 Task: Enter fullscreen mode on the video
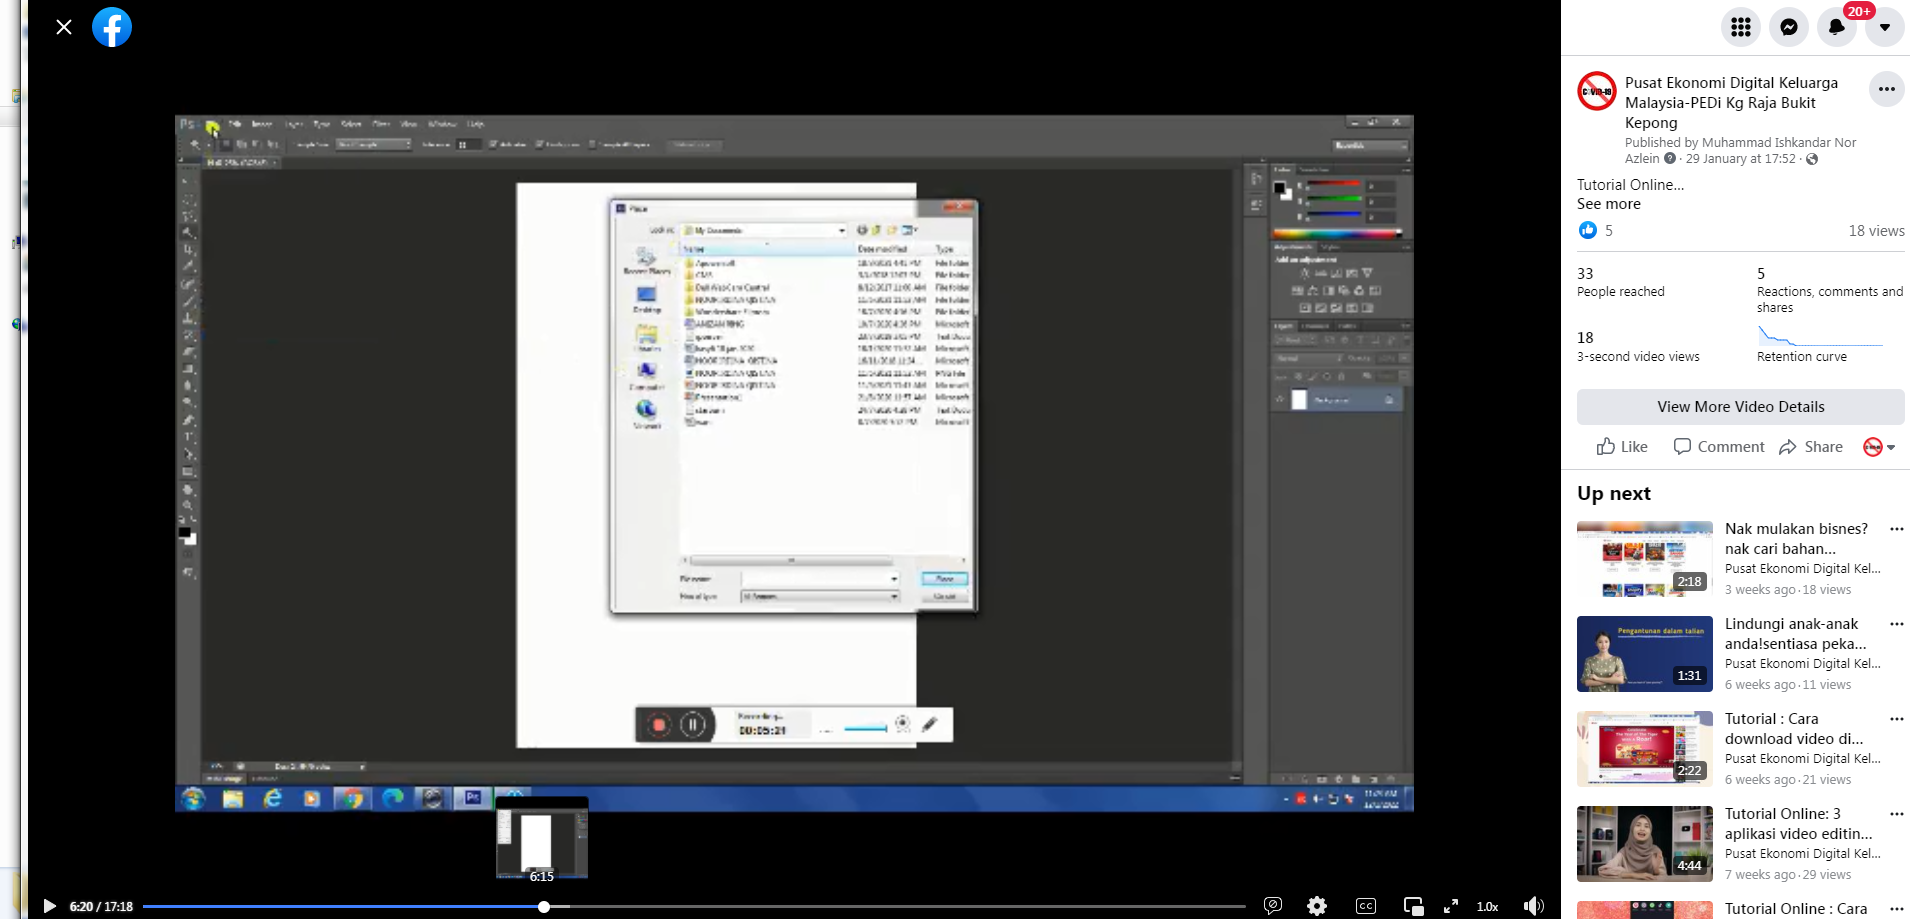coord(1450,906)
